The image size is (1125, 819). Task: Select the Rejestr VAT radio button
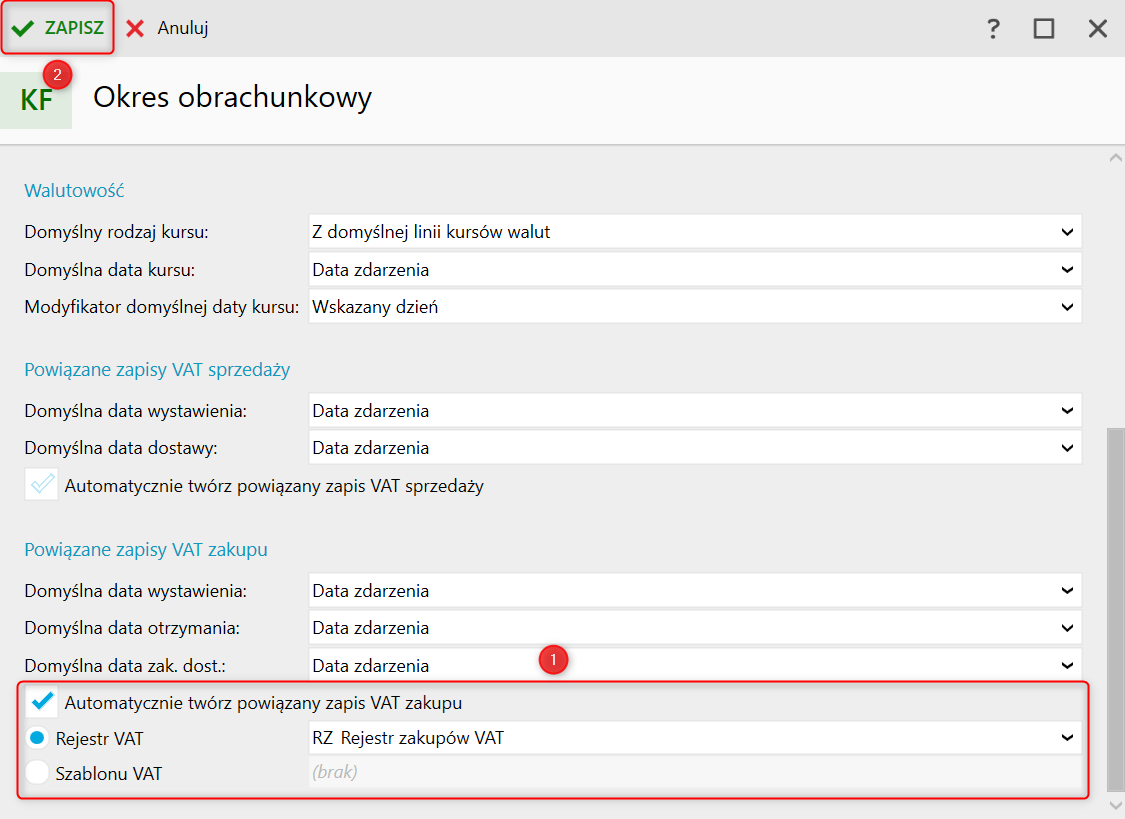pyautogui.click(x=37, y=739)
